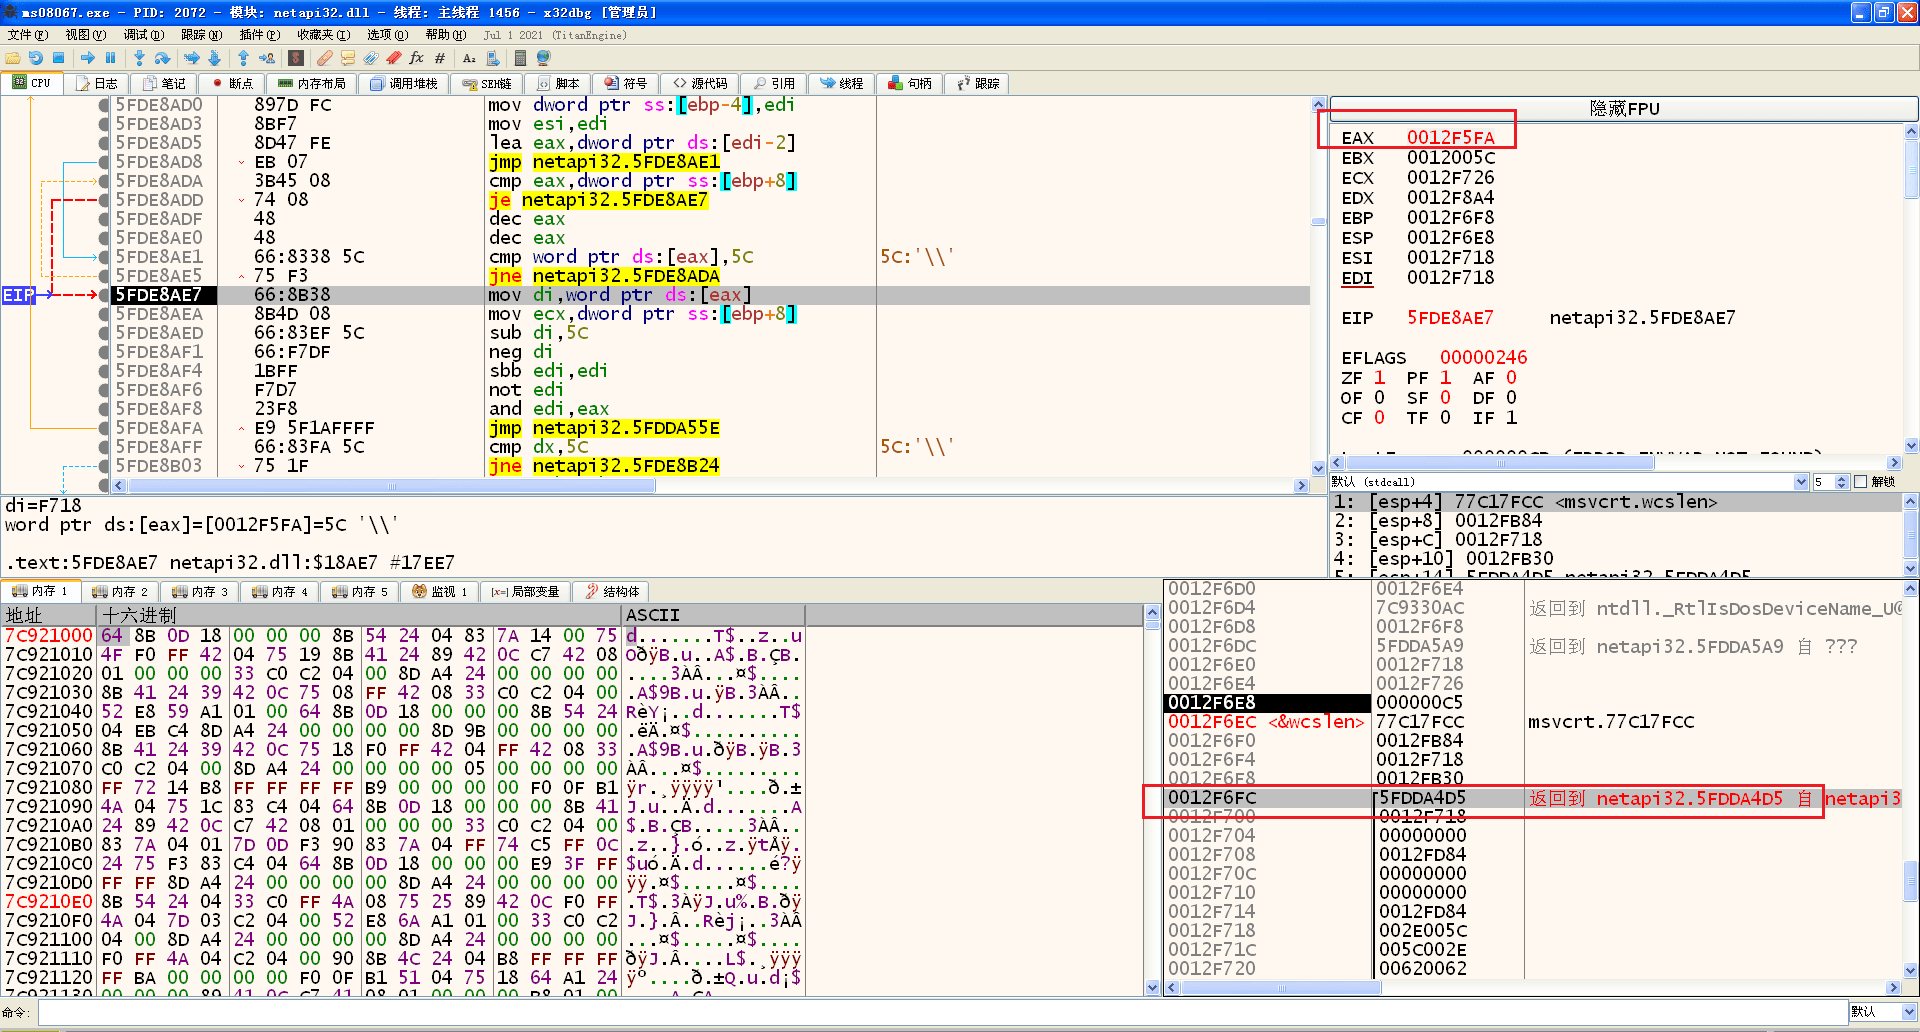Select EIP register value 5FDE8AE7
This screenshot has height=1032, width=1920.
pos(1450,318)
